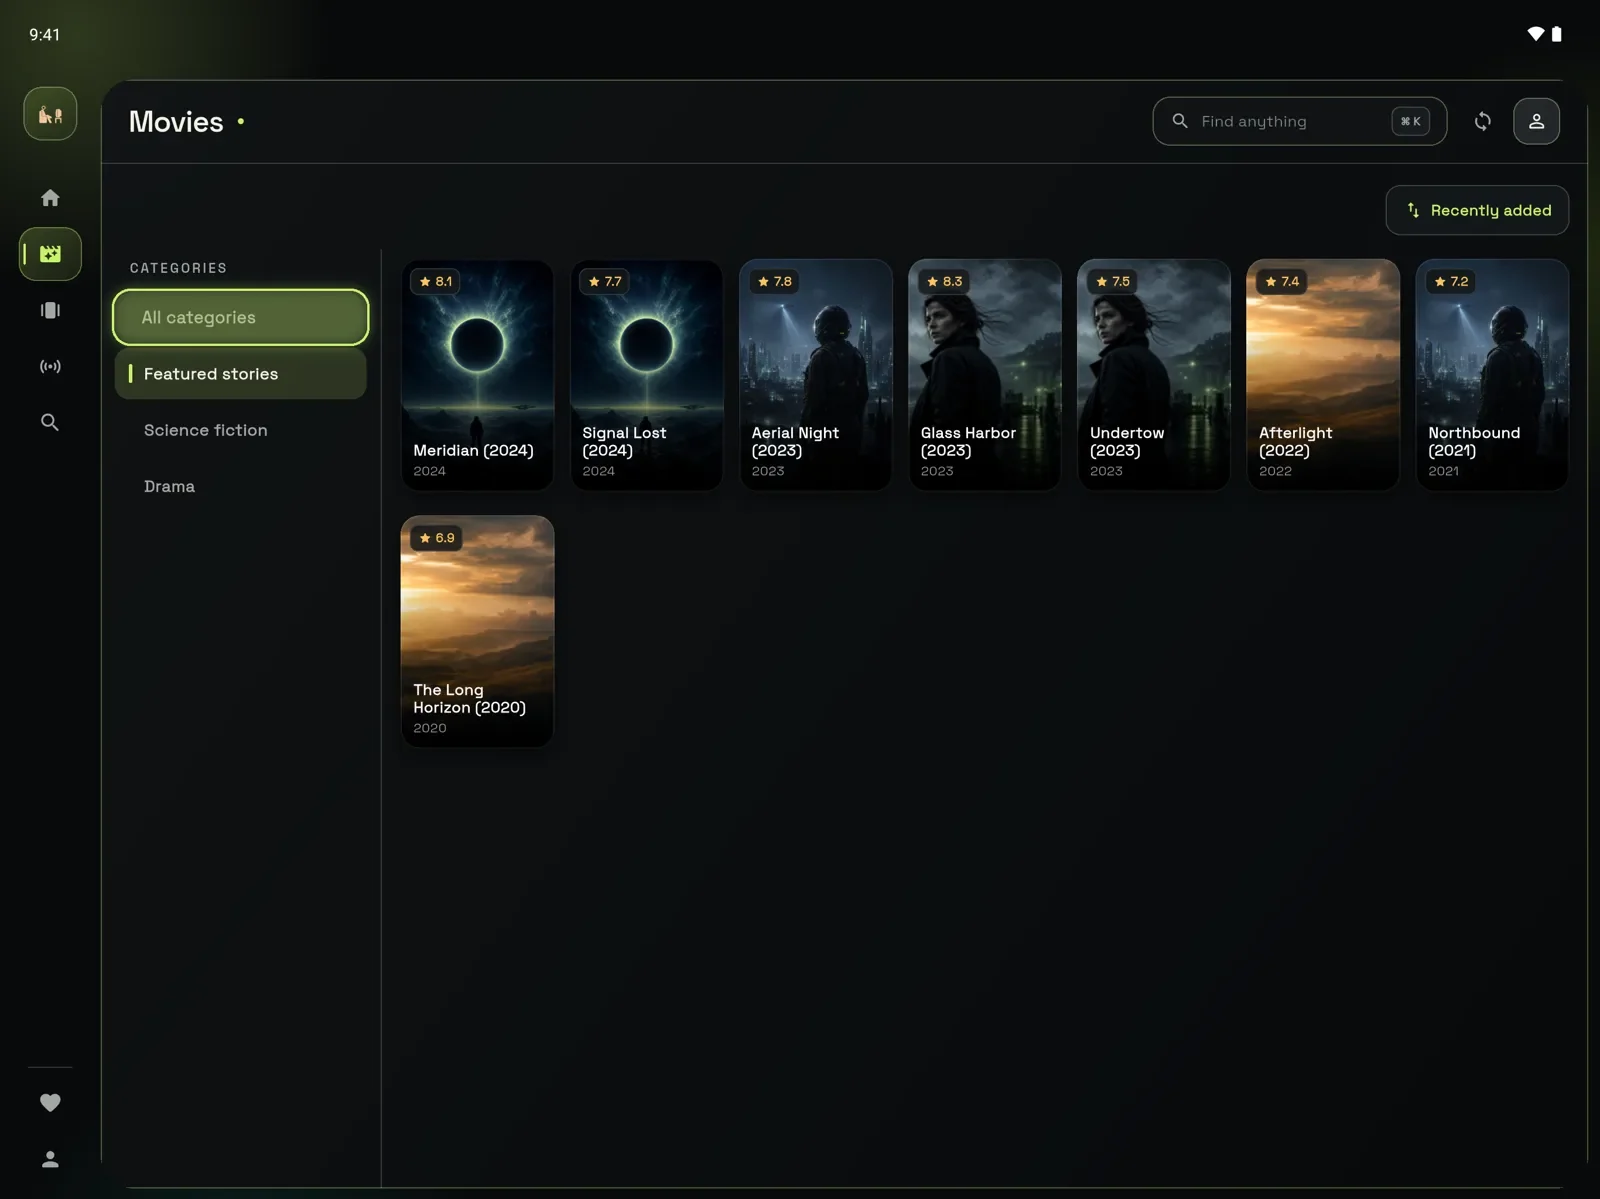The width and height of the screenshot is (1600, 1199).
Task: Select Drama category
Action: [x=240, y=486]
